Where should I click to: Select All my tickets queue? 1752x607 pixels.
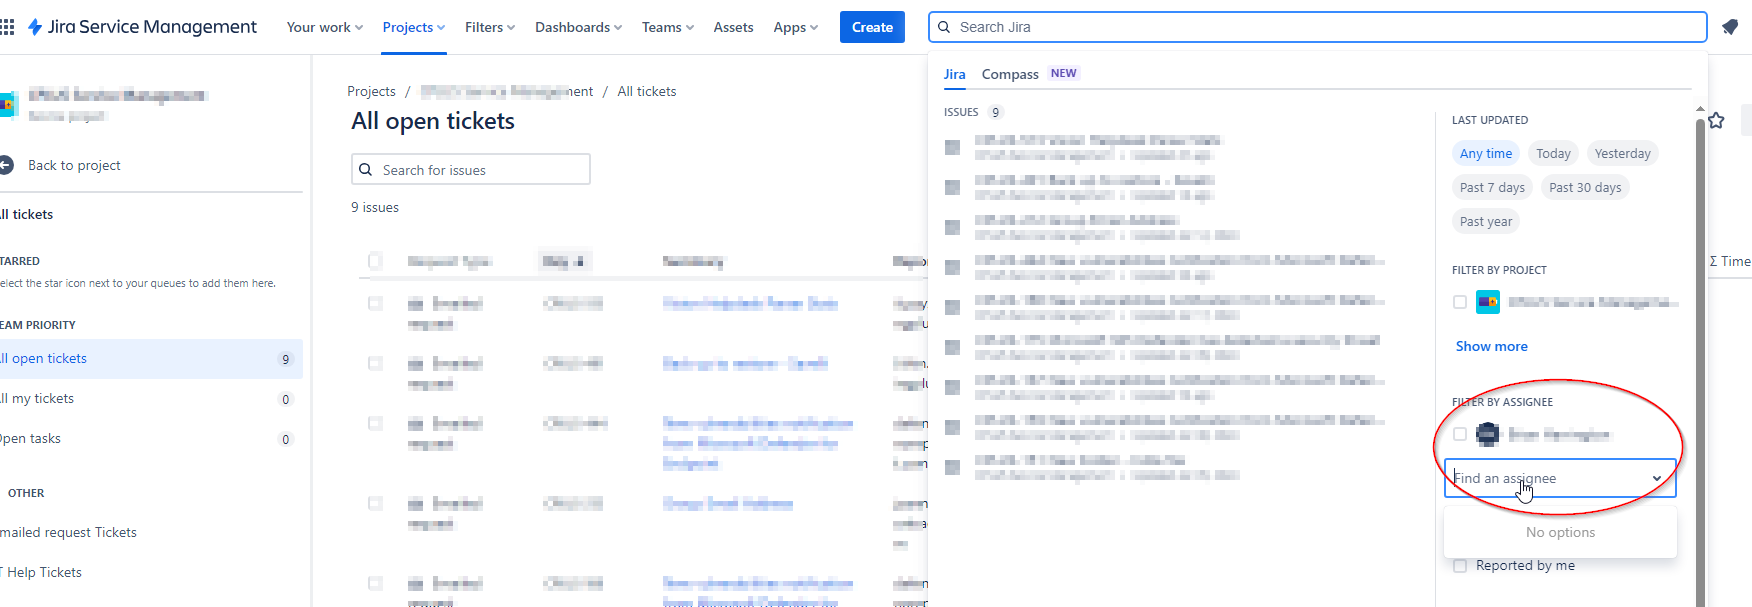click(x=150, y=399)
